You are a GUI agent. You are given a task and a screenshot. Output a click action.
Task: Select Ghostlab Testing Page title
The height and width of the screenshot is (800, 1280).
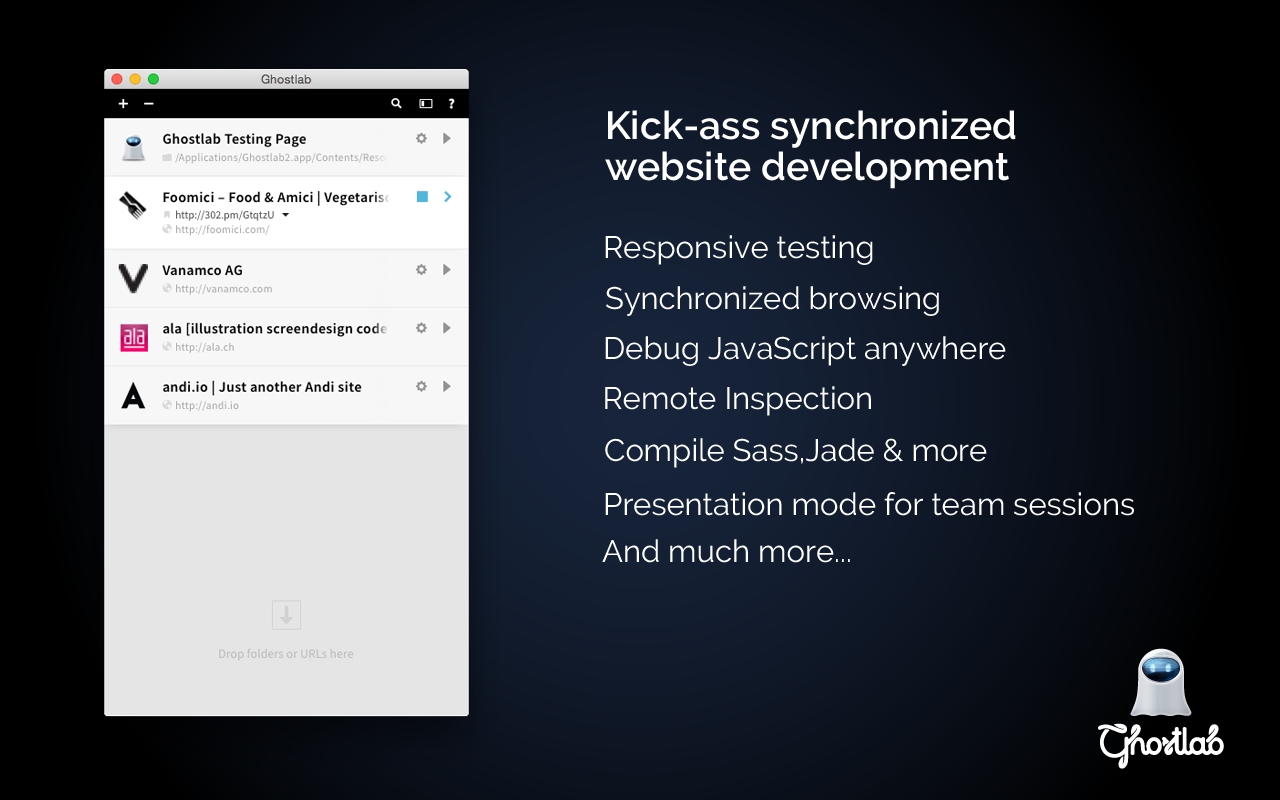(x=234, y=139)
